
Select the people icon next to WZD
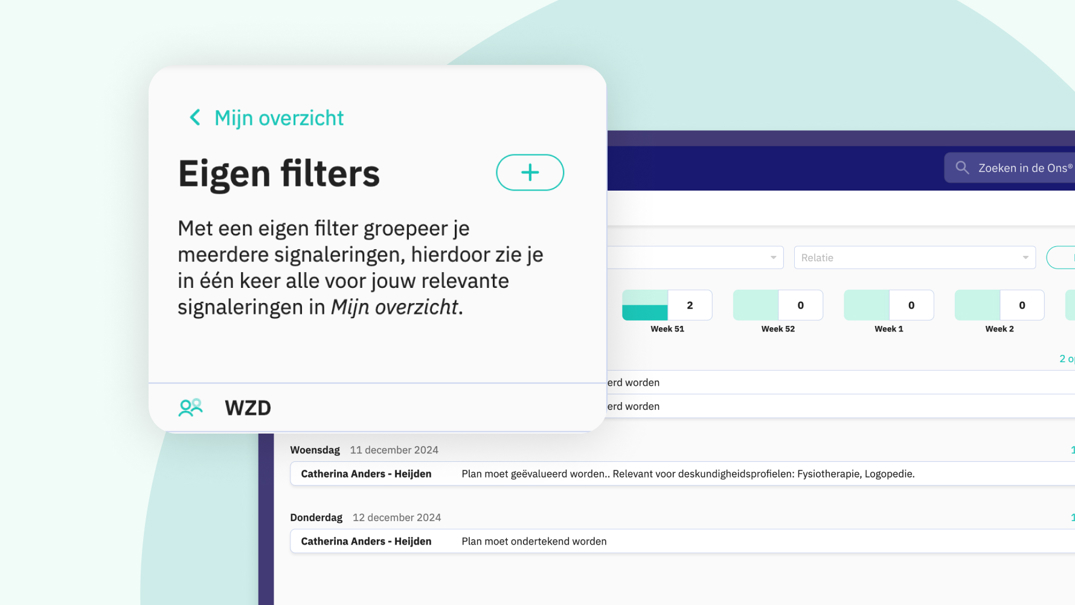191,407
